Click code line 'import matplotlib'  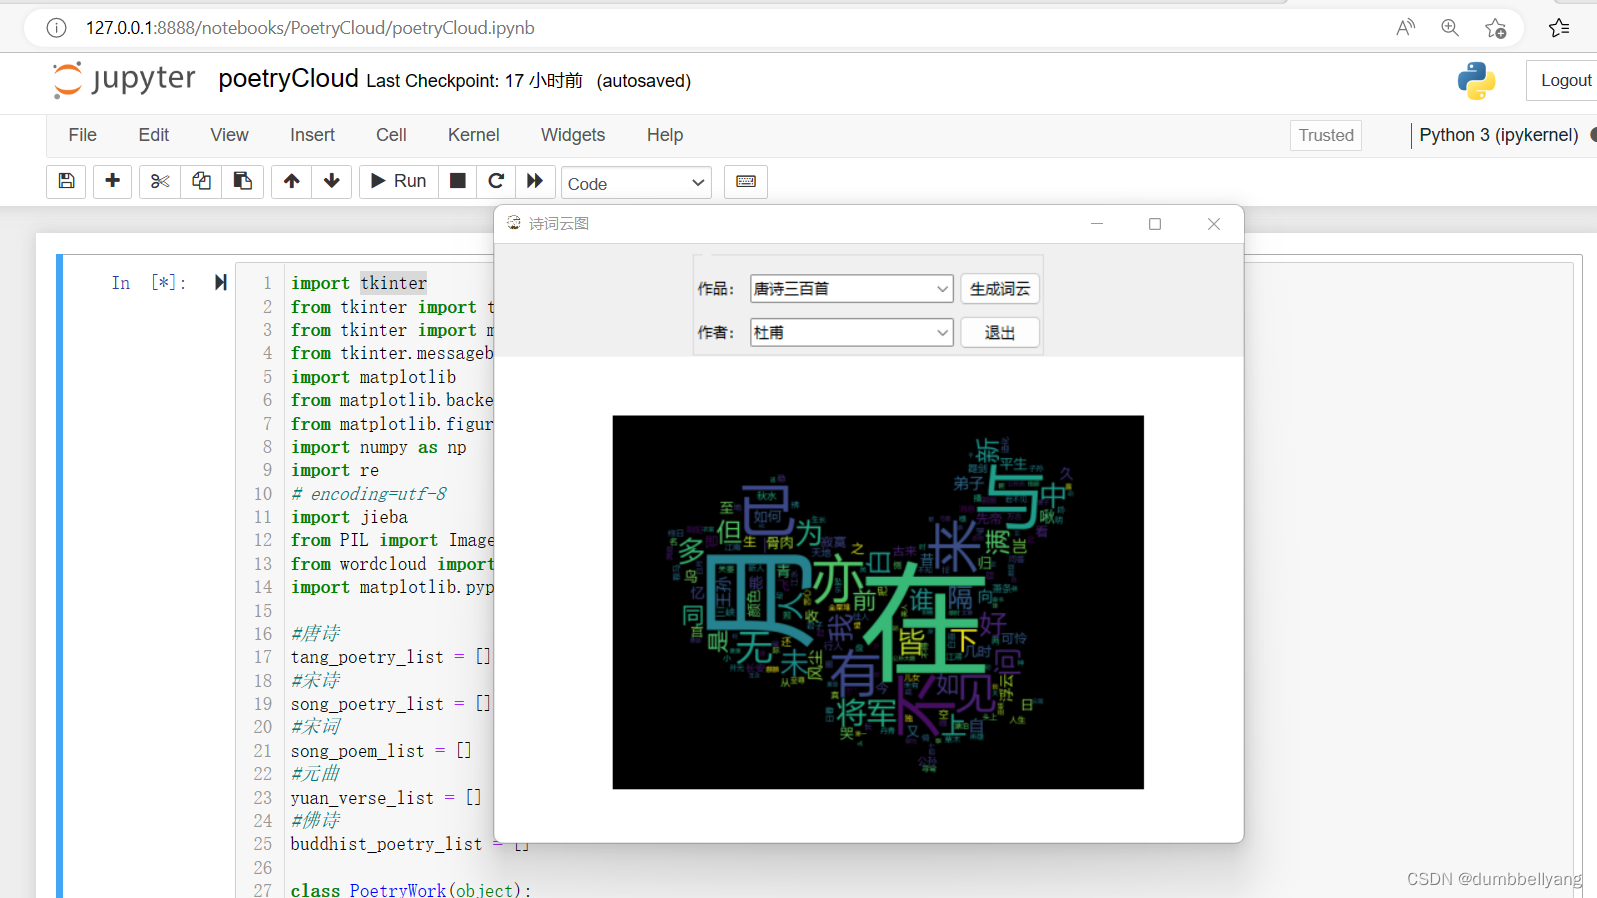[373, 377]
